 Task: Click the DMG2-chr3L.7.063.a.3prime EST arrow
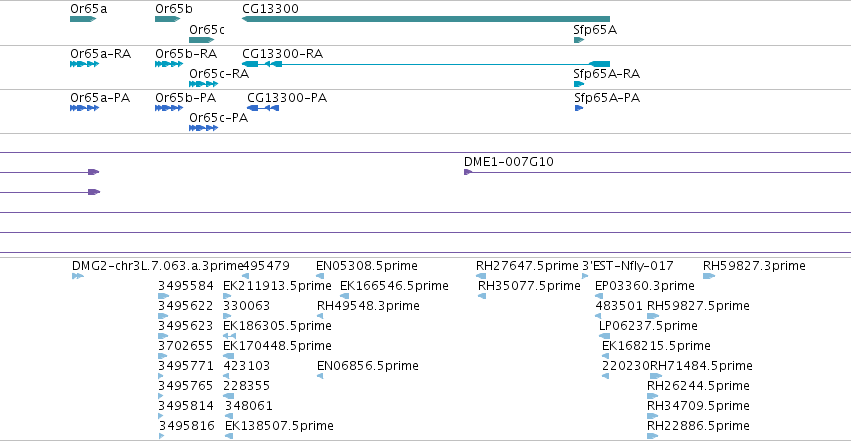[x=78, y=276]
